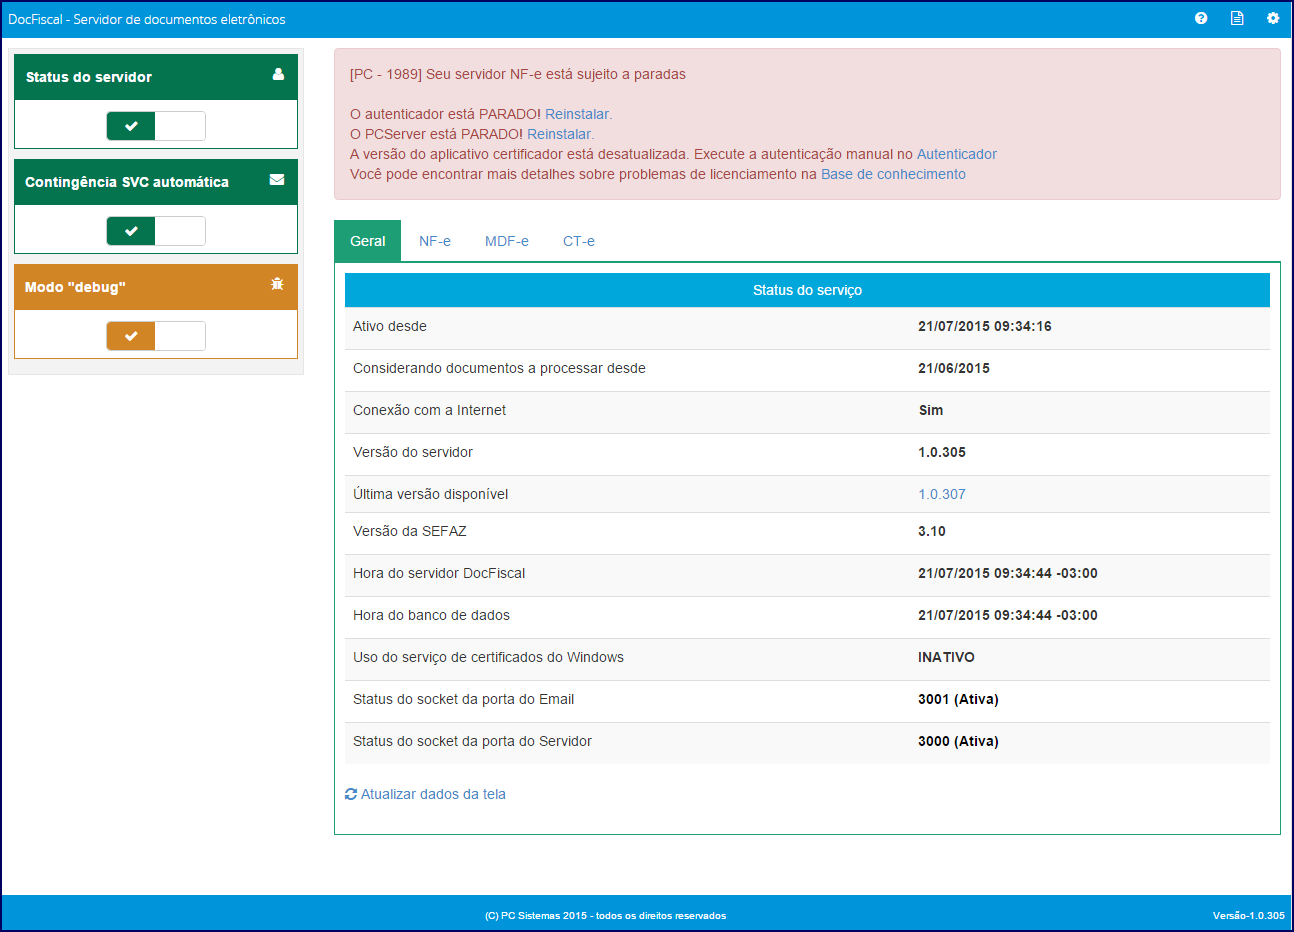This screenshot has height=932, width=1294.
Task: Click Status do socket da porta do Servidor
Action: pos(472,741)
